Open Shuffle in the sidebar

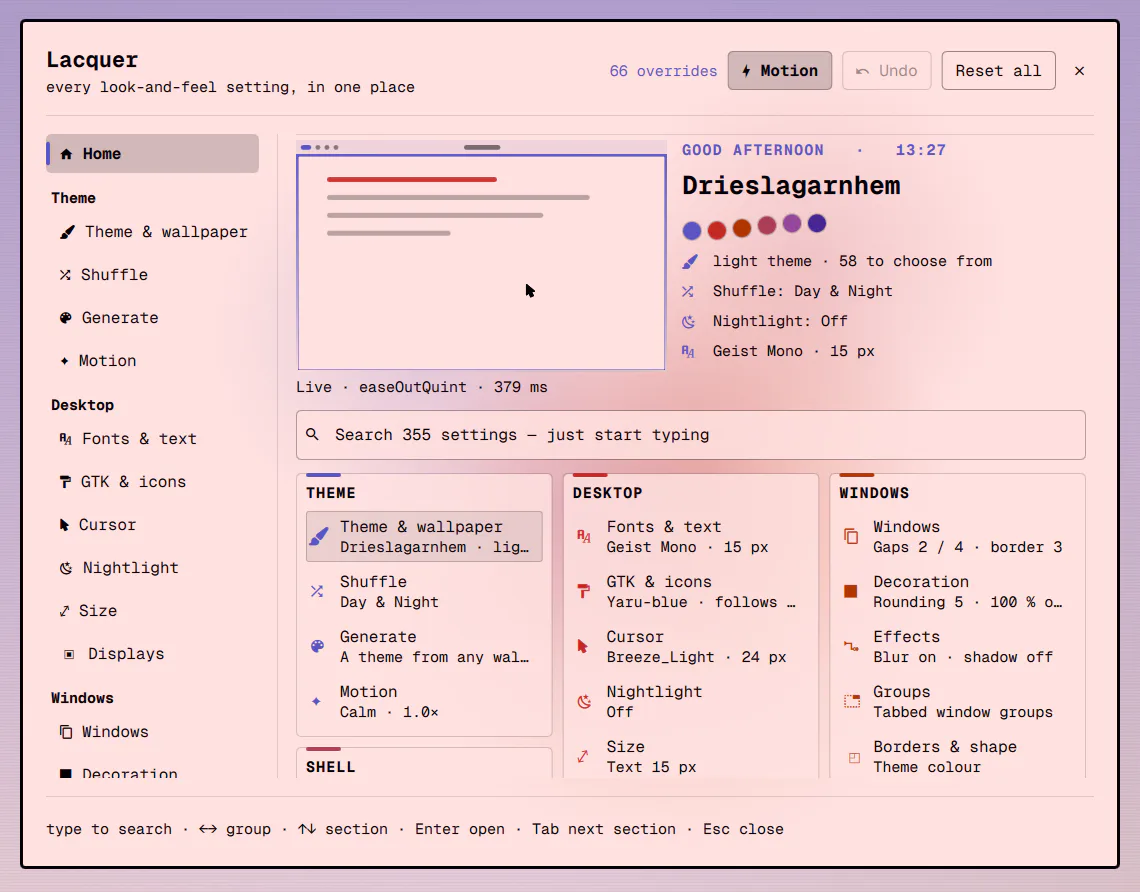[x=153, y=275]
